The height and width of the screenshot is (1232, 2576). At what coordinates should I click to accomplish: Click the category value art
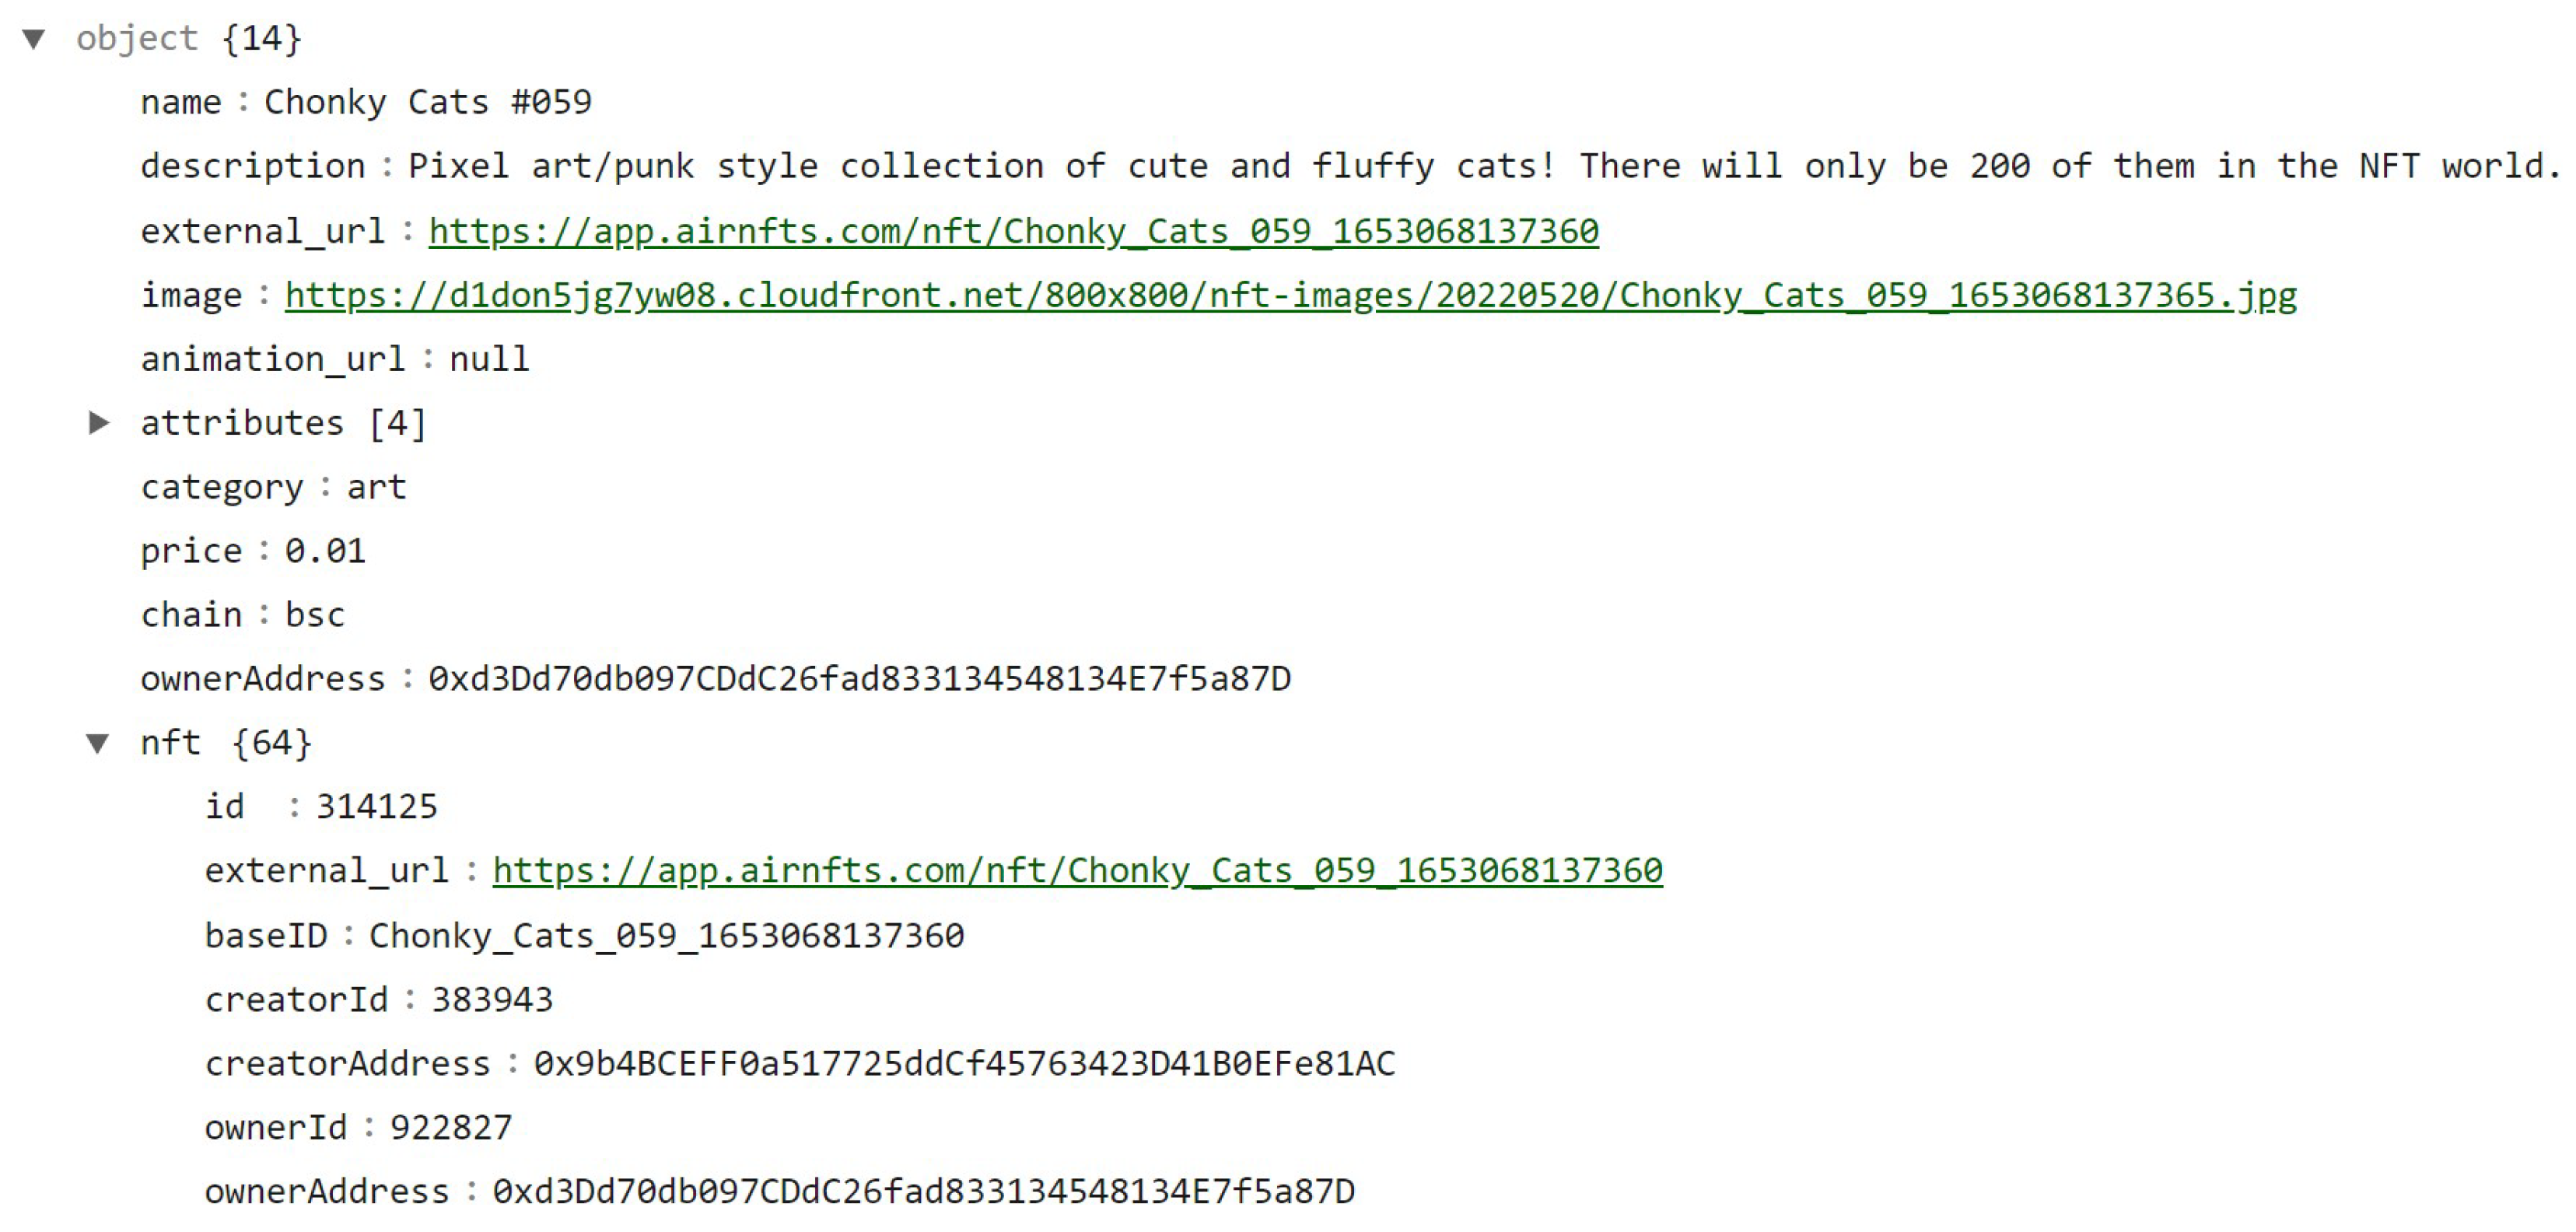point(376,487)
